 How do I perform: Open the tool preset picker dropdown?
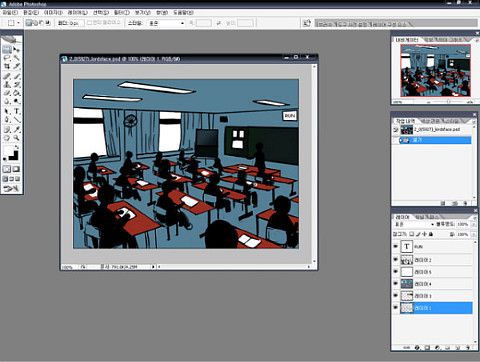18,23
